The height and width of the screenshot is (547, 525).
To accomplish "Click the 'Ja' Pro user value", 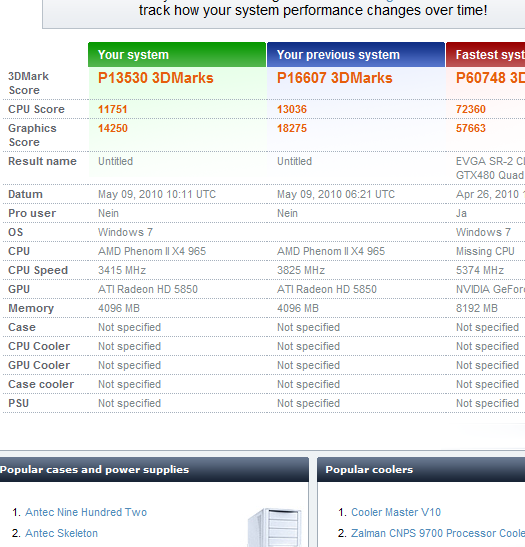I will [461, 213].
